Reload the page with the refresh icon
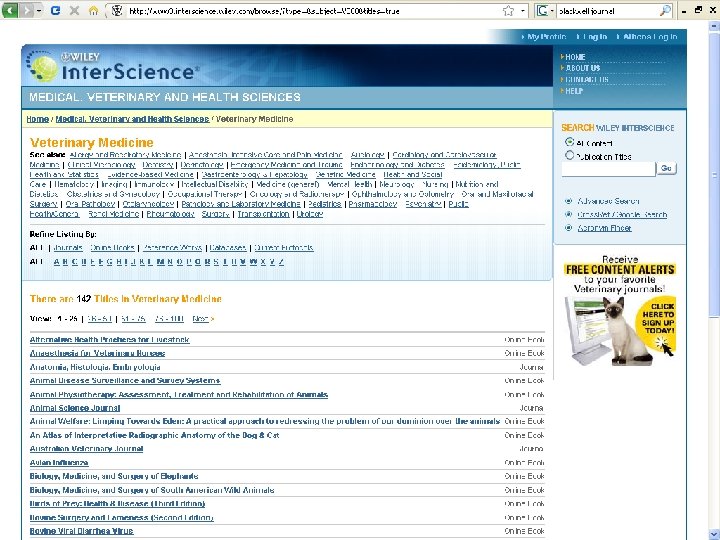 [x=56, y=10]
